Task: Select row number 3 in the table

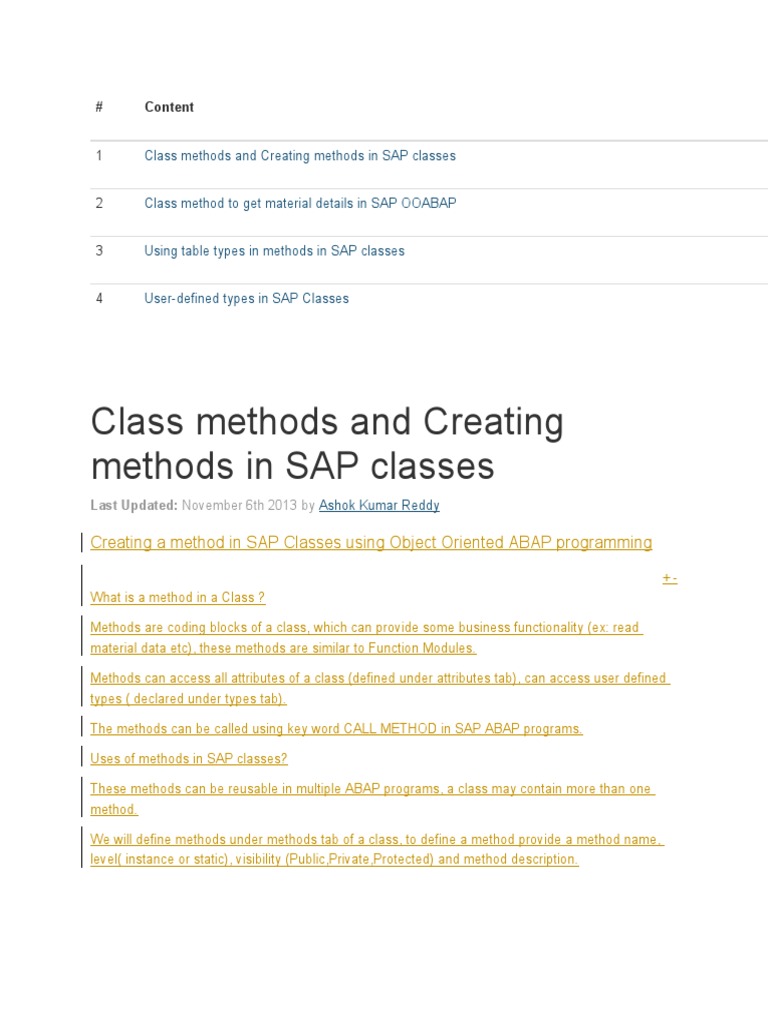Action: 99,251
